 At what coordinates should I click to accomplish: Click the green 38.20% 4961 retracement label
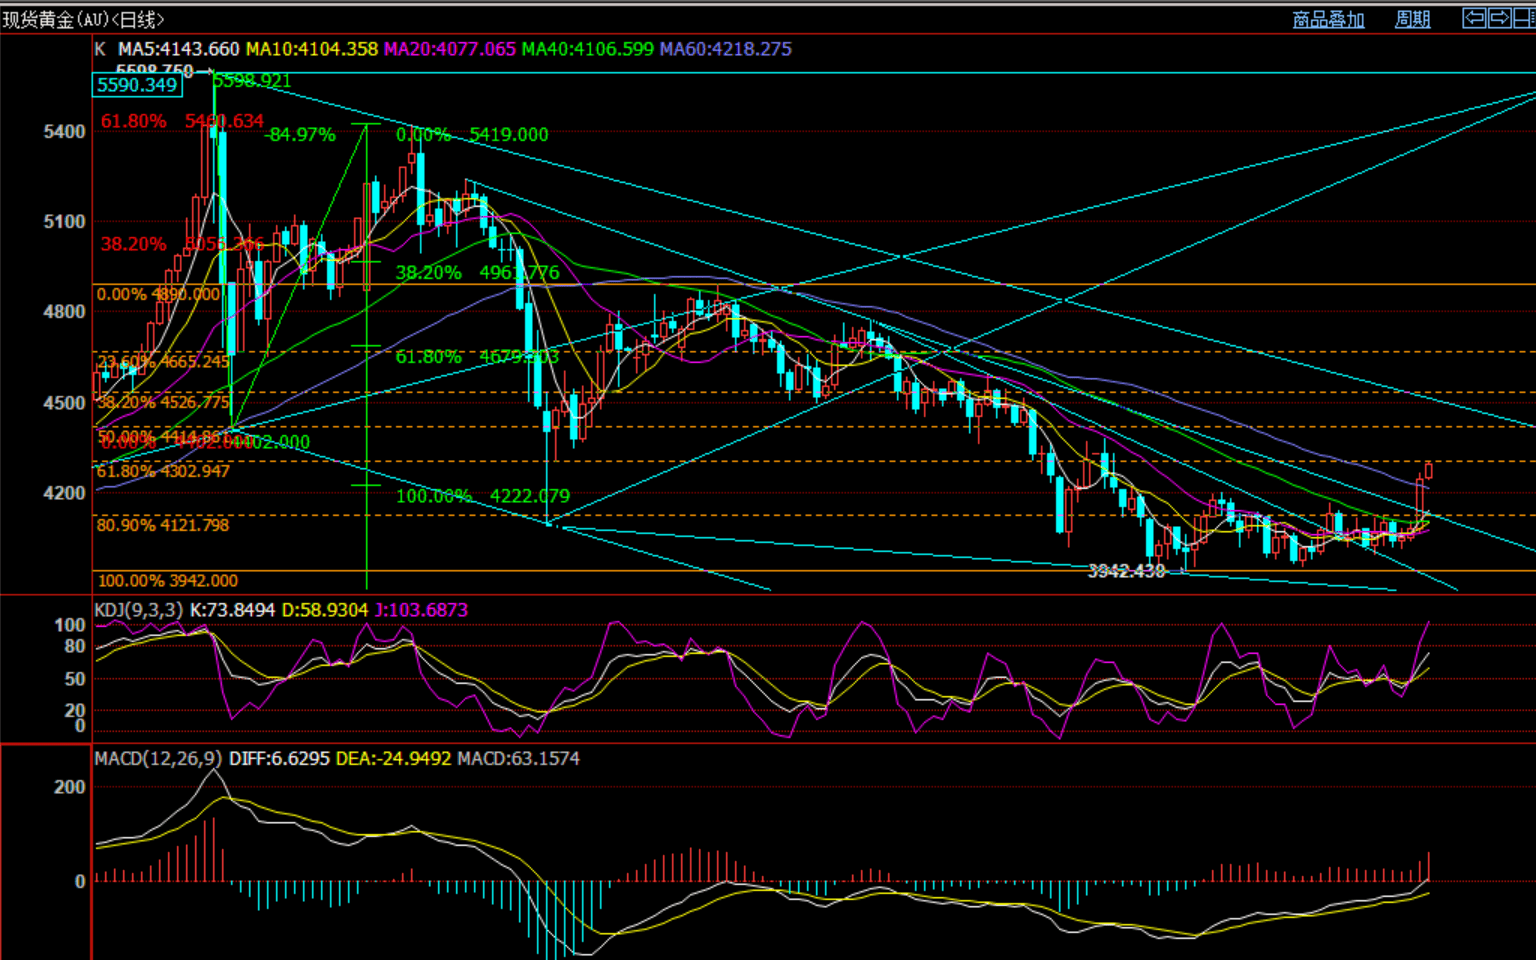pyautogui.click(x=477, y=273)
